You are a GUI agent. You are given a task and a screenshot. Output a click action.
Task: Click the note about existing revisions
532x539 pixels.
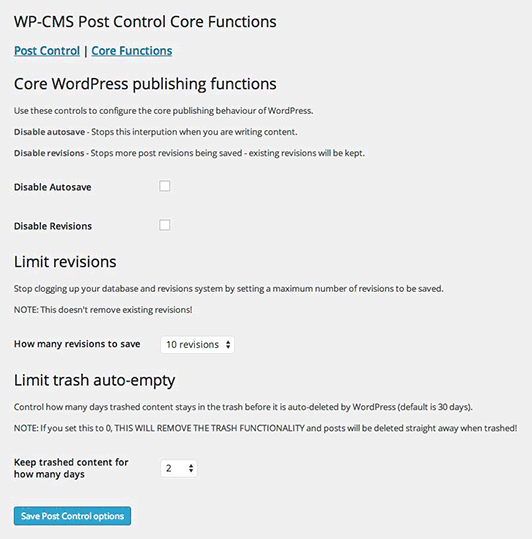(x=103, y=310)
